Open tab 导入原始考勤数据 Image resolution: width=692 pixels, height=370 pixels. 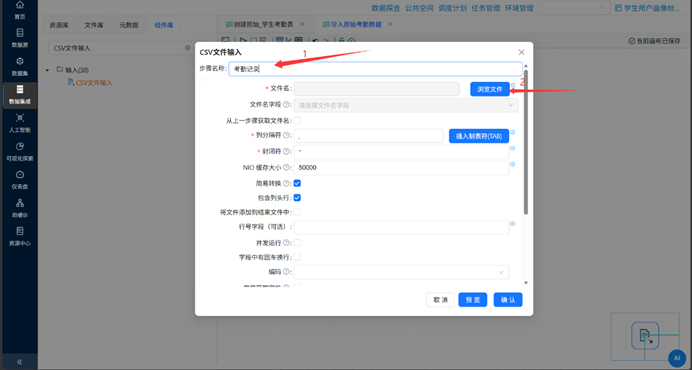click(356, 24)
